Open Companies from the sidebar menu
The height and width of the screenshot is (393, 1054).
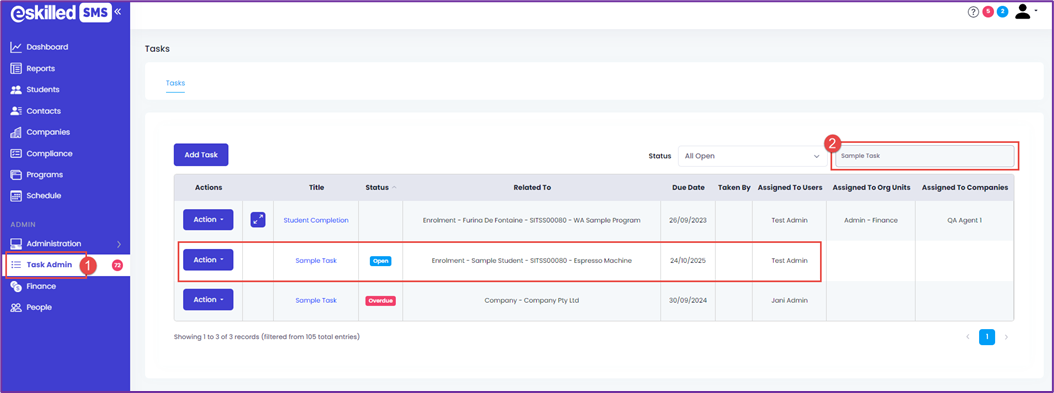pyautogui.click(x=48, y=132)
